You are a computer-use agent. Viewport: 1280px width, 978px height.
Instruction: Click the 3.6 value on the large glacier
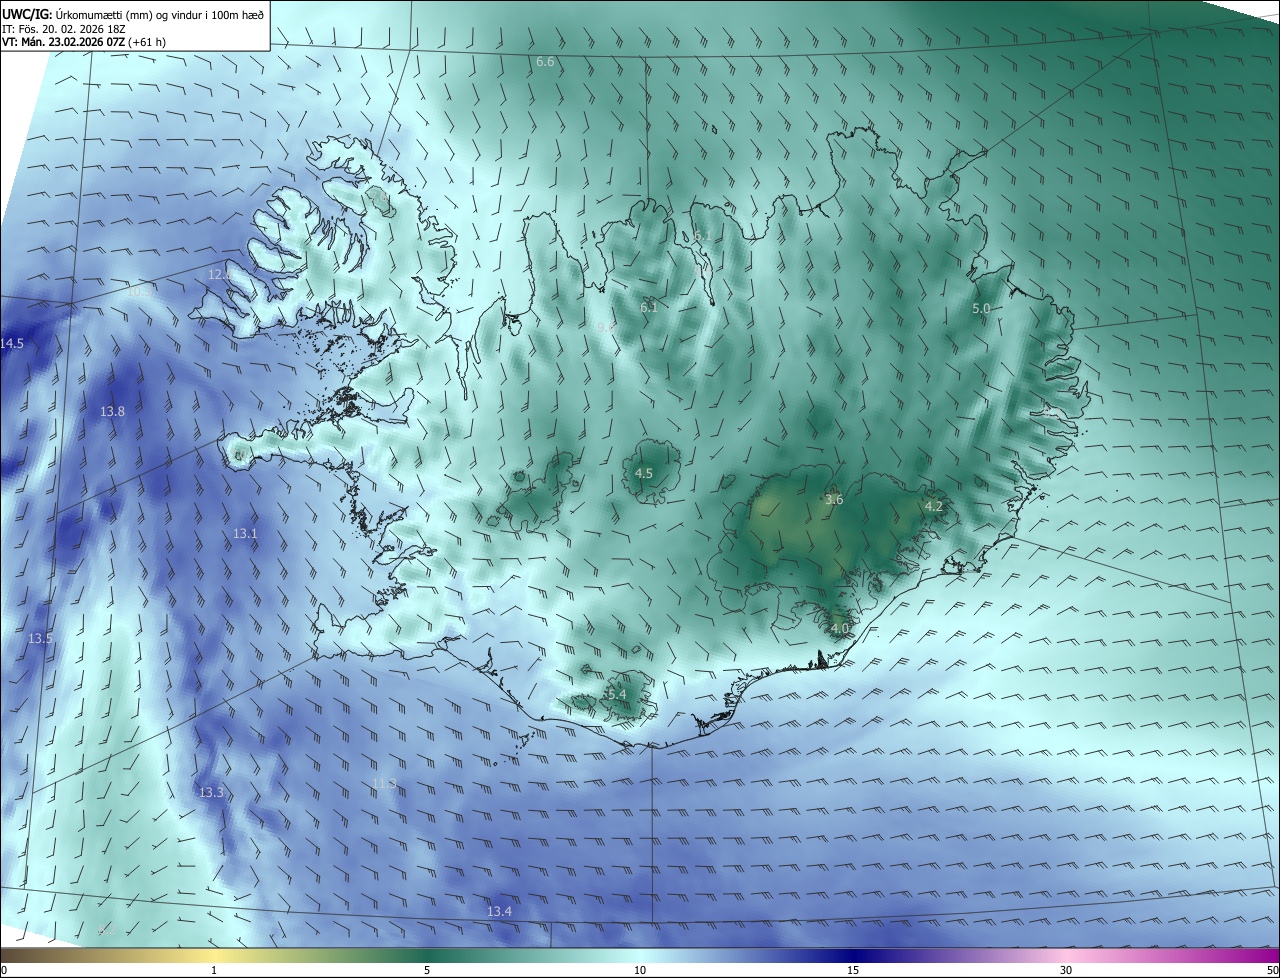tap(834, 499)
